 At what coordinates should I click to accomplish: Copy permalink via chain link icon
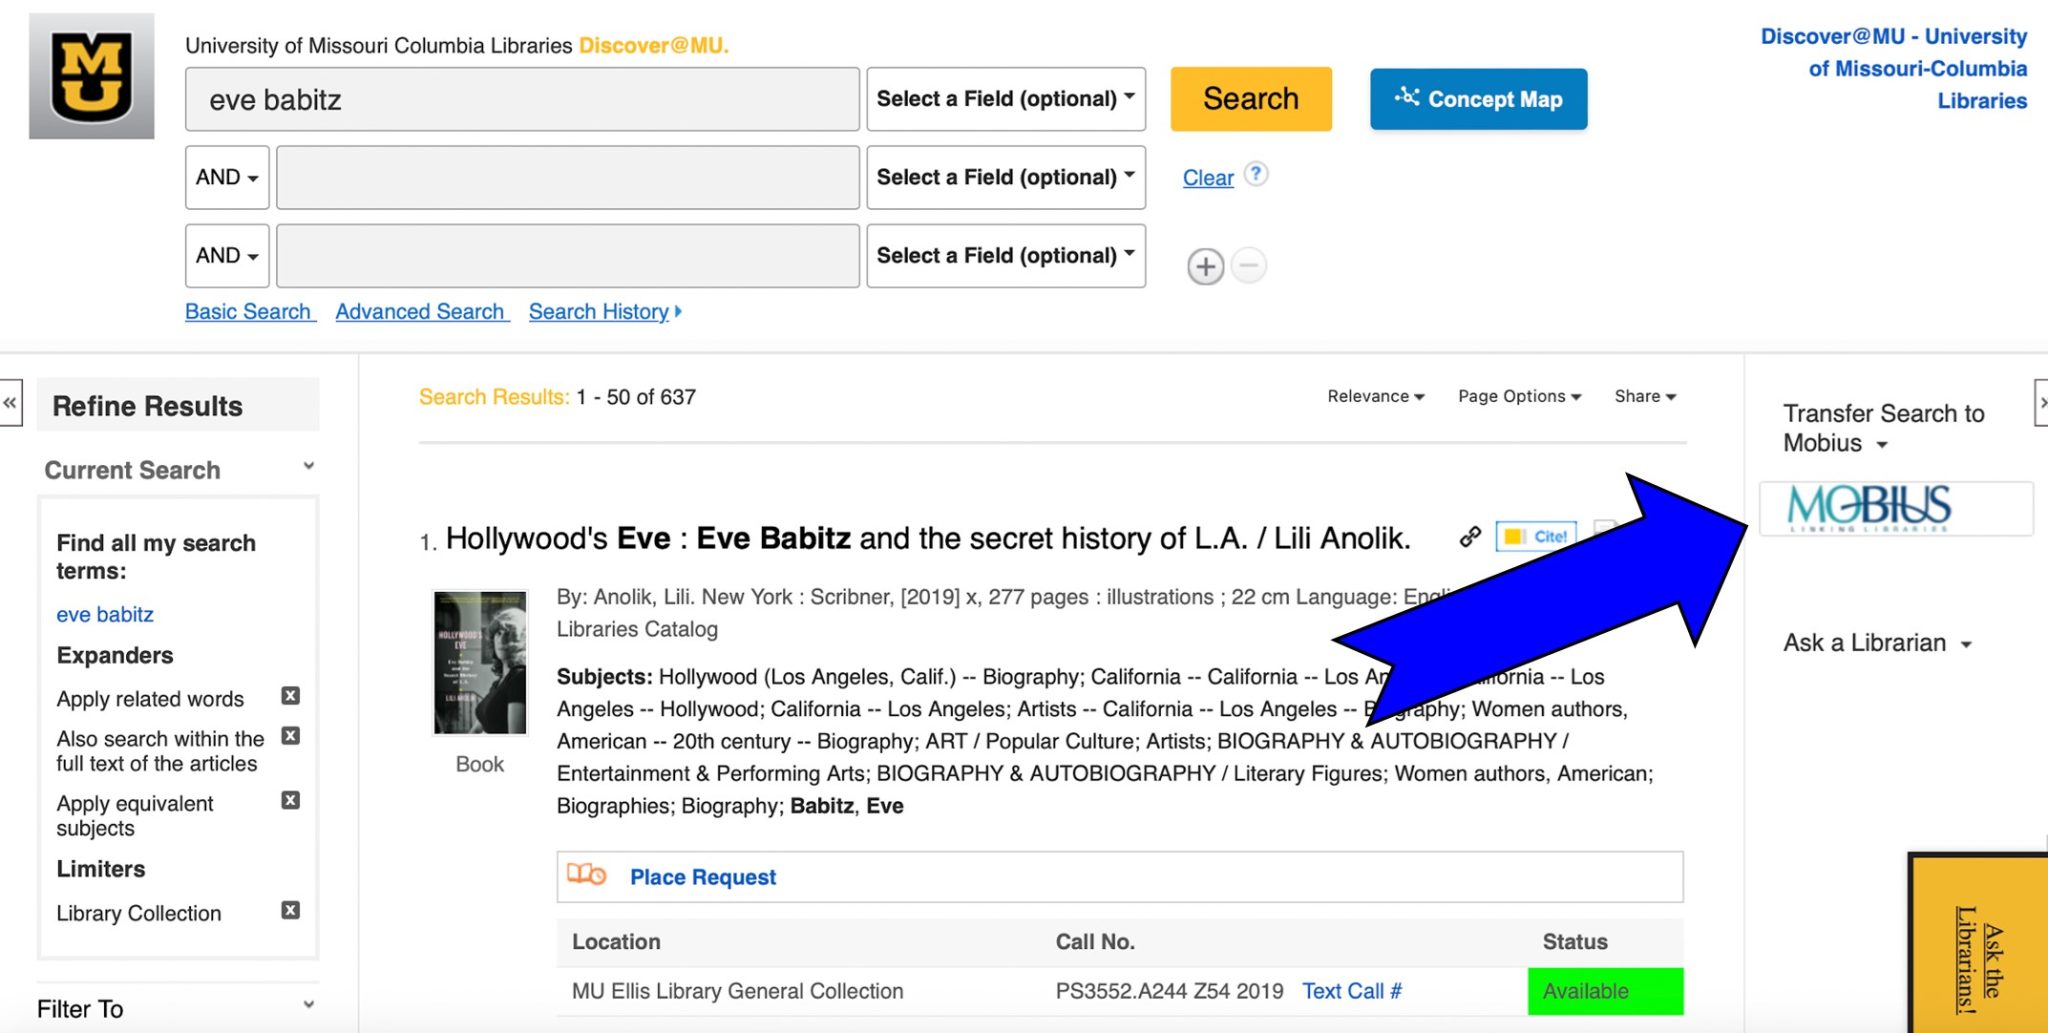[x=1469, y=537]
